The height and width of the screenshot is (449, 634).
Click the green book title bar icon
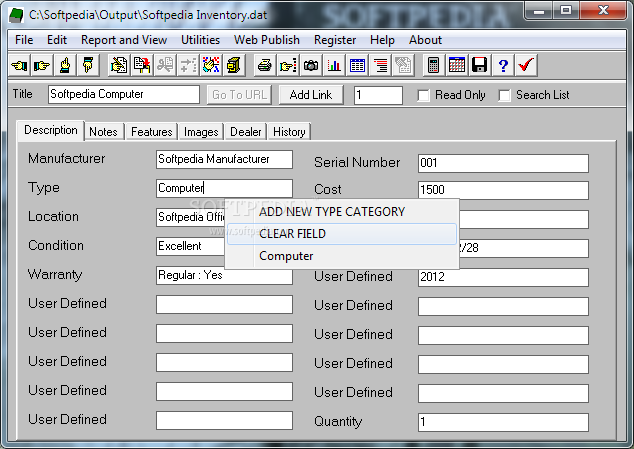[16, 15]
